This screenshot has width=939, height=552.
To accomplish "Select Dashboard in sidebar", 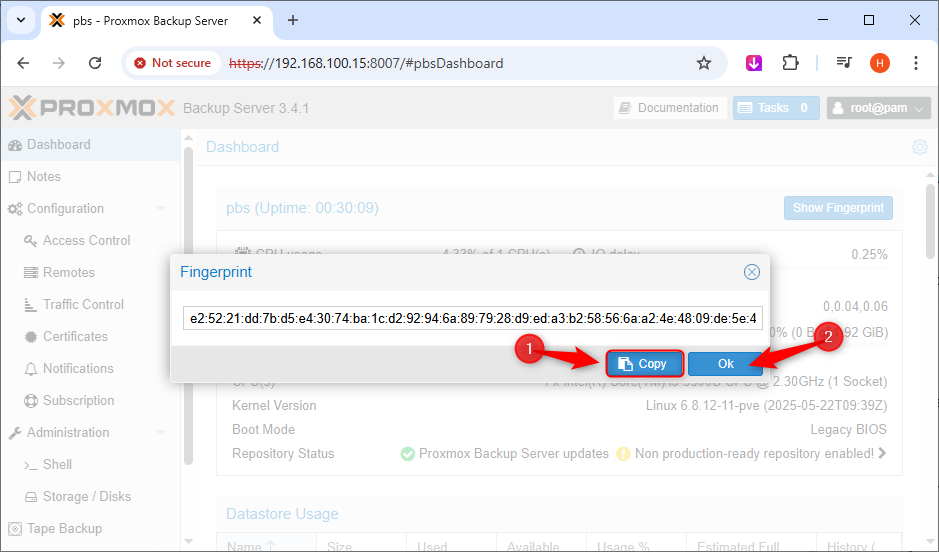I will [x=90, y=144].
